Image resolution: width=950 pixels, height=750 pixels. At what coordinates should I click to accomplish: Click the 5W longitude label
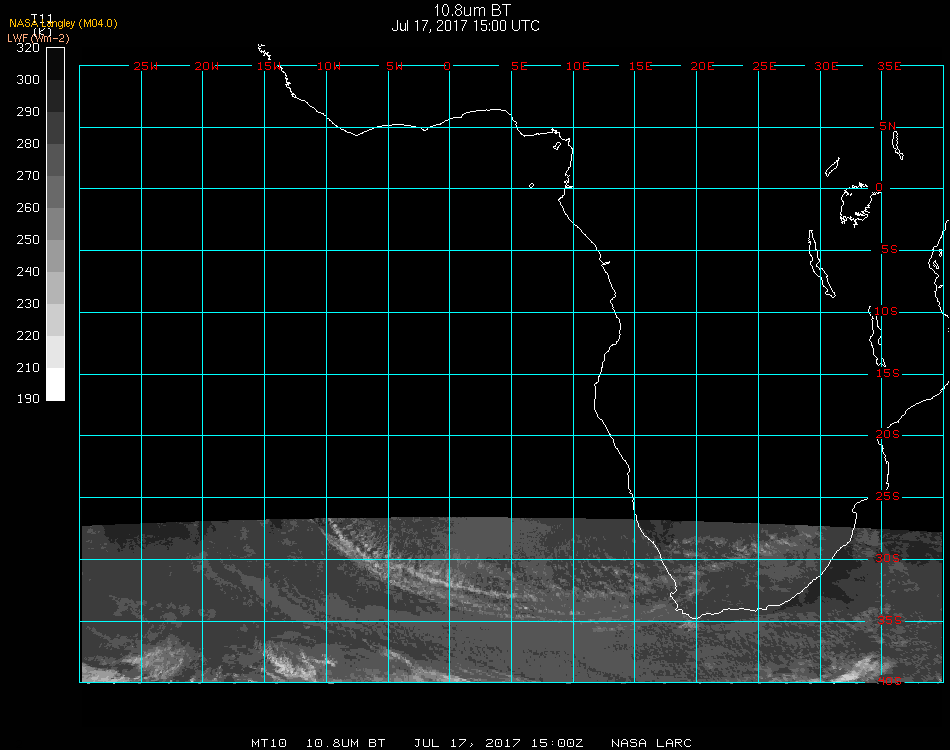click(x=394, y=66)
